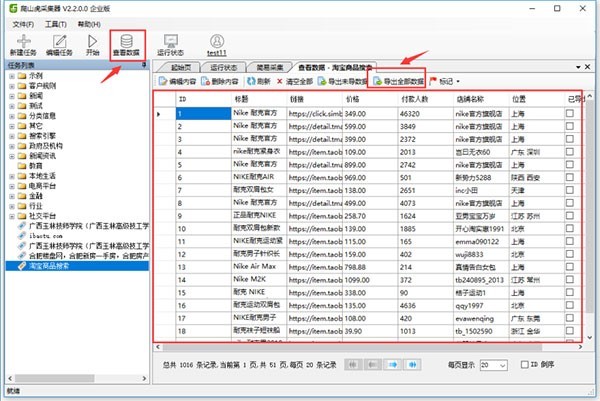This screenshot has height=401, width=600.
Task: Tick the exported checkbox in row 5
Action: tap(570, 165)
